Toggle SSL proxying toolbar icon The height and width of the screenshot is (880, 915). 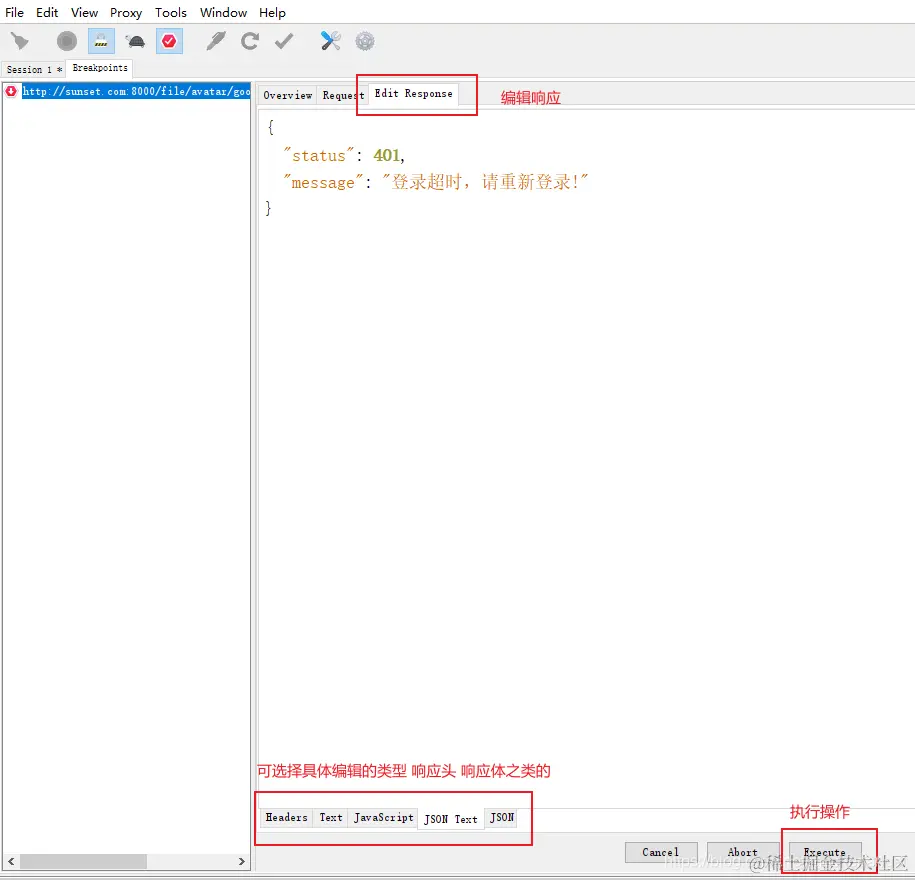click(101, 41)
